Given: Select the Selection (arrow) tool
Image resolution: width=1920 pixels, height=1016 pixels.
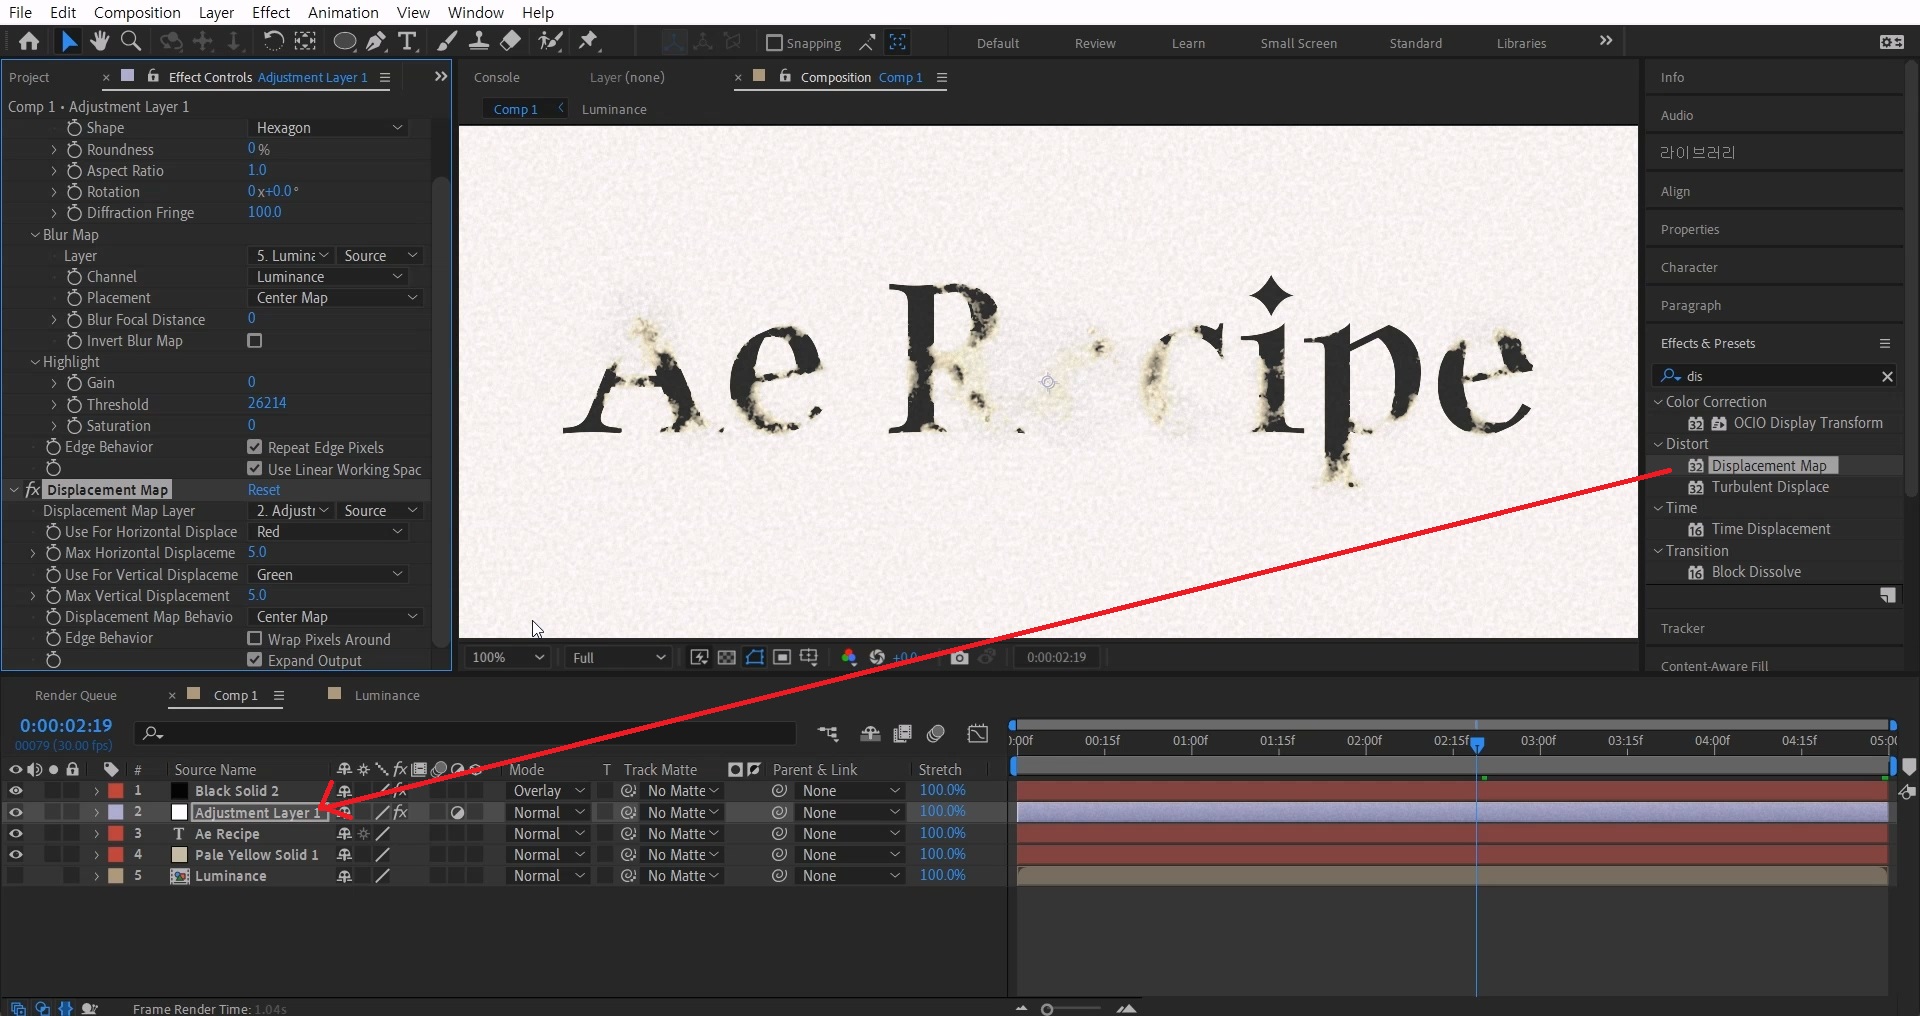Looking at the screenshot, I should click(68, 42).
